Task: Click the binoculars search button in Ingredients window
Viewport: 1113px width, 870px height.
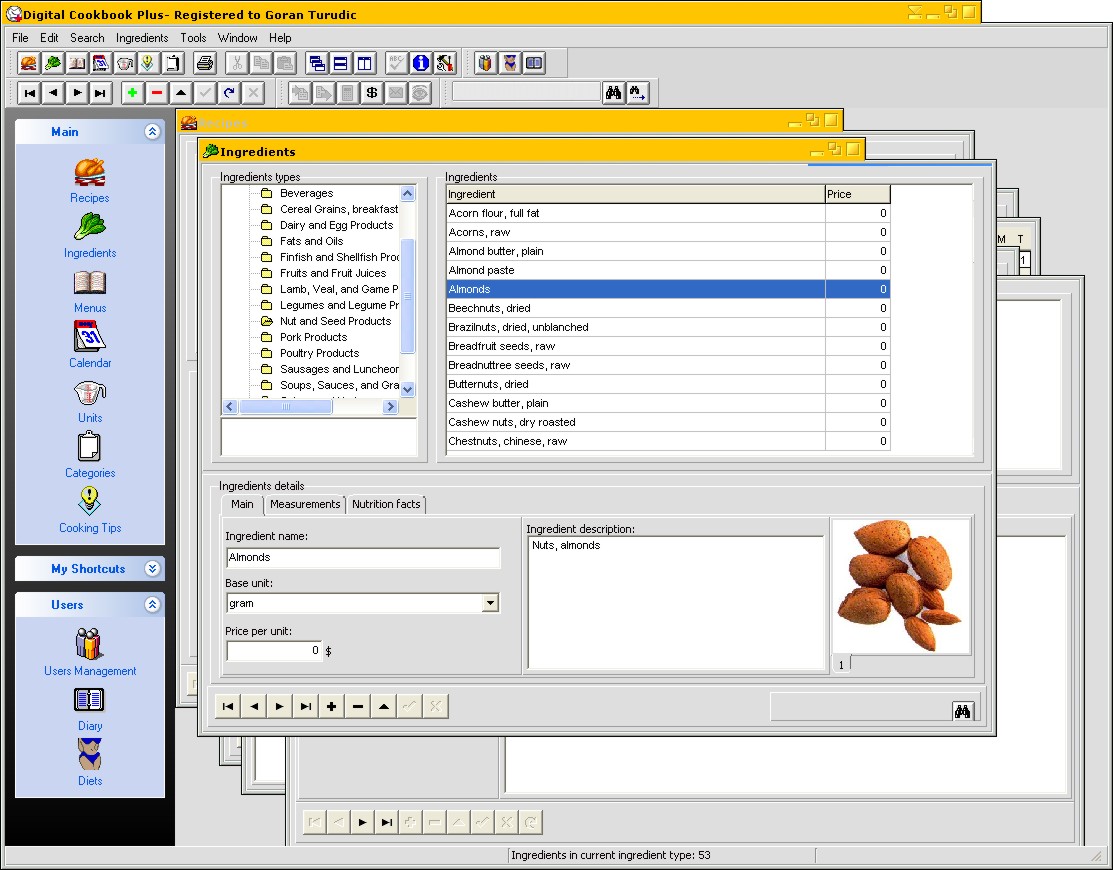Action: 963,710
